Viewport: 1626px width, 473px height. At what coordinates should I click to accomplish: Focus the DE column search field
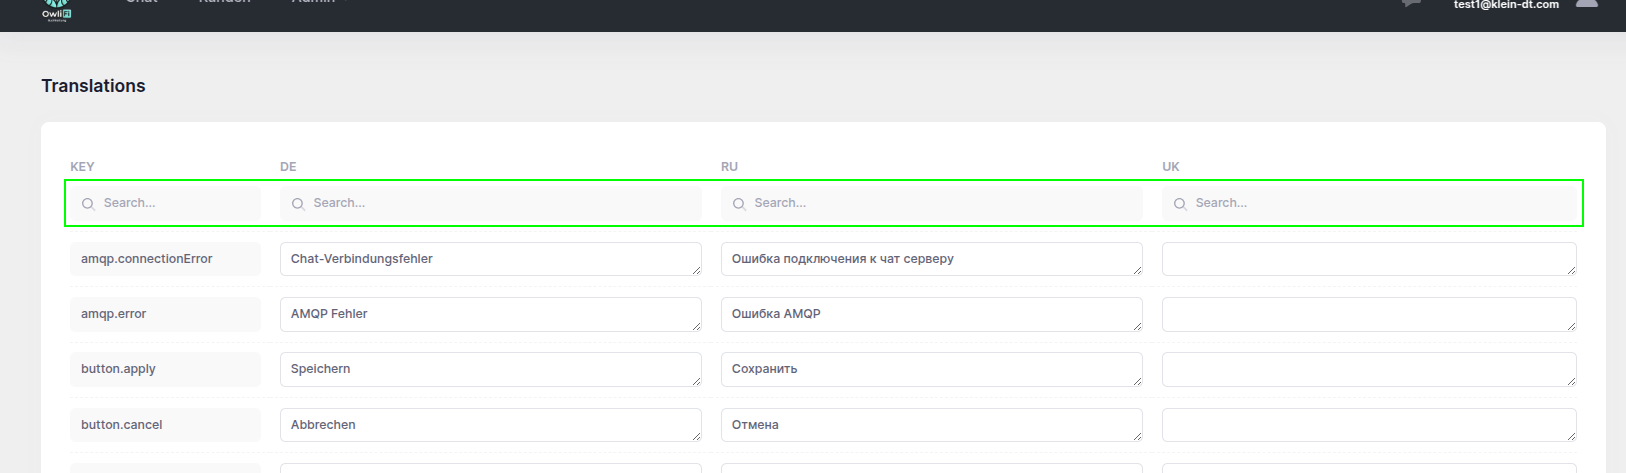pos(500,203)
